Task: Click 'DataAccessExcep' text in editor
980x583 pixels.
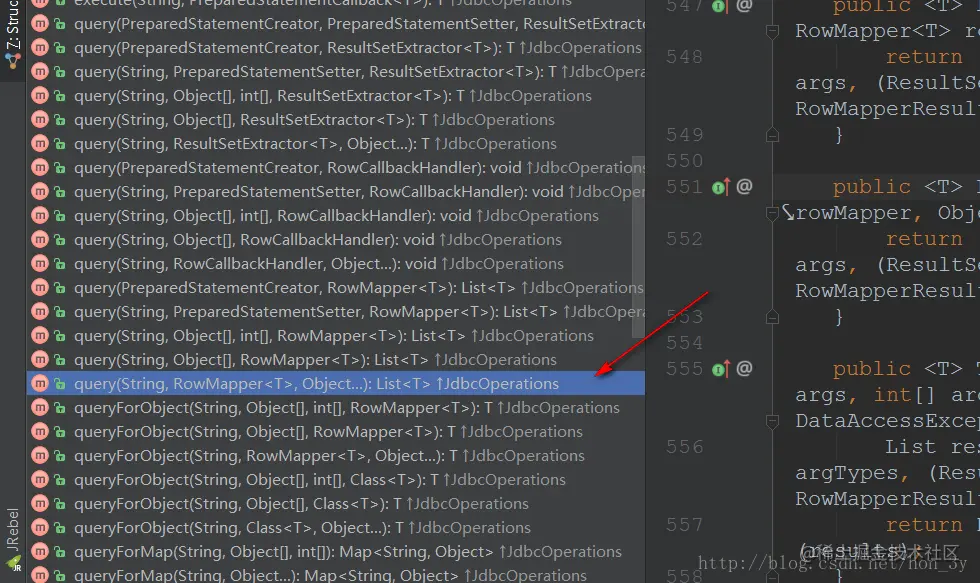Action: (x=888, y=421)
